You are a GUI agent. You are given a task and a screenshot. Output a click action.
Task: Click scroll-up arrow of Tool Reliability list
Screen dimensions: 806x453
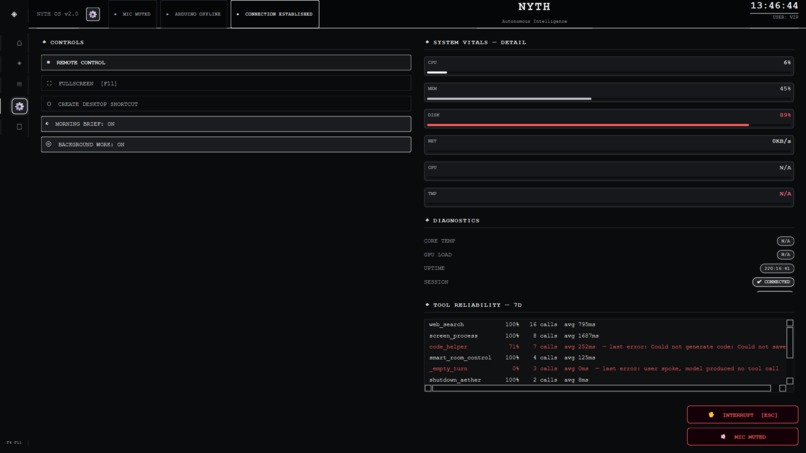pos(790,323)
